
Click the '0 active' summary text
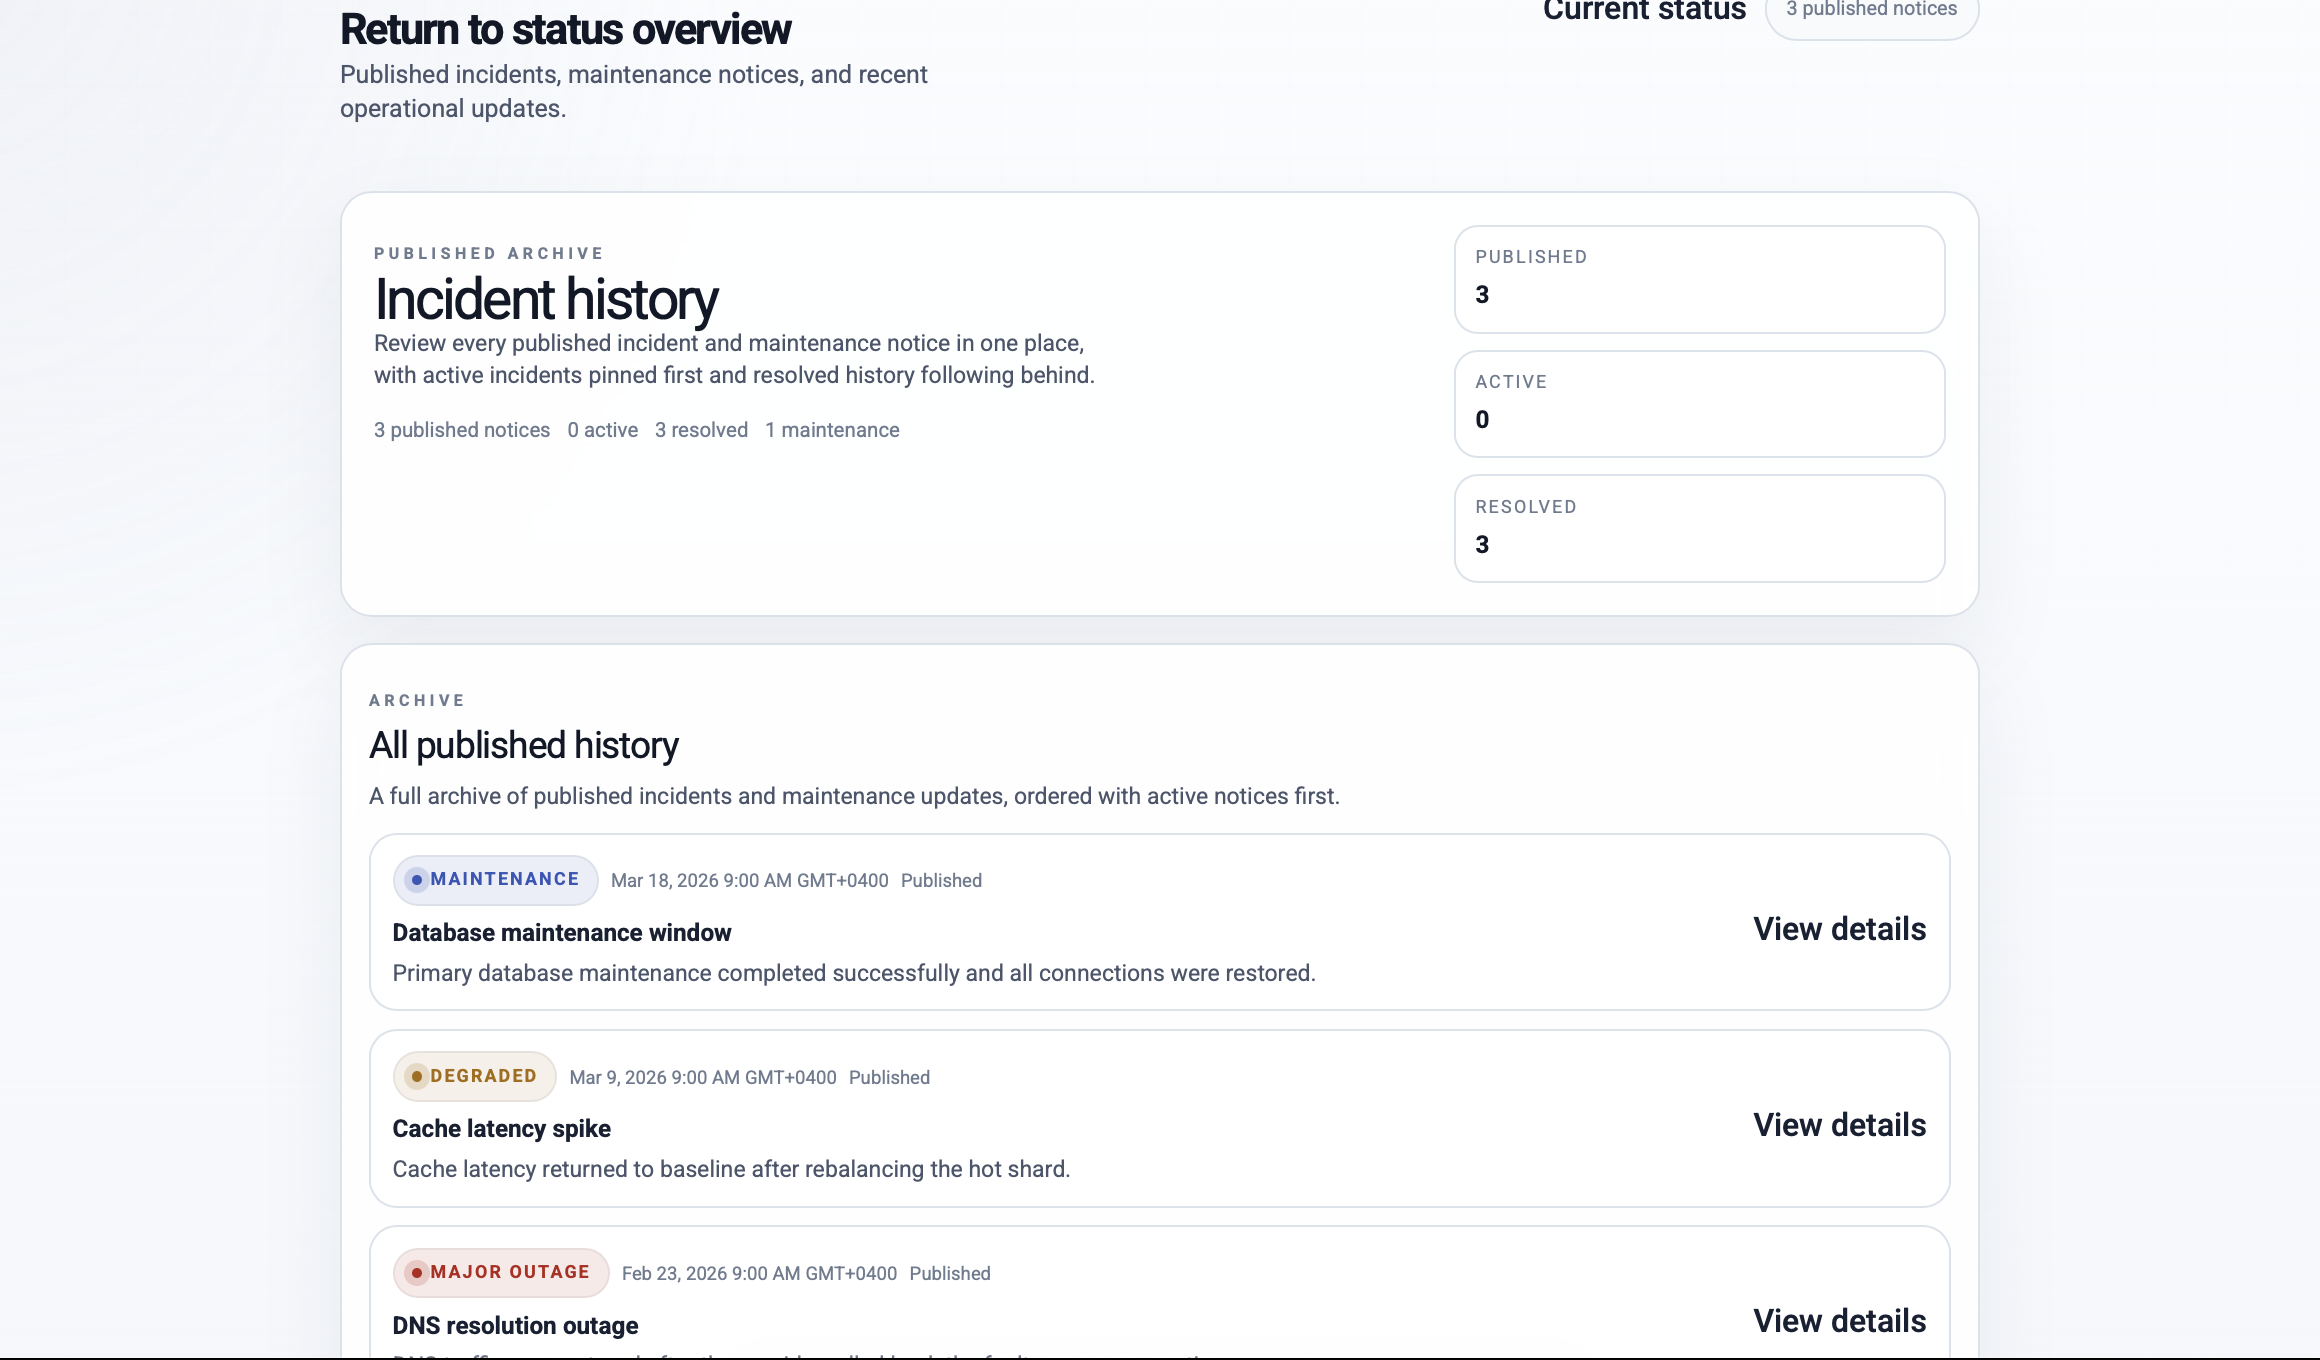point(602,430)
